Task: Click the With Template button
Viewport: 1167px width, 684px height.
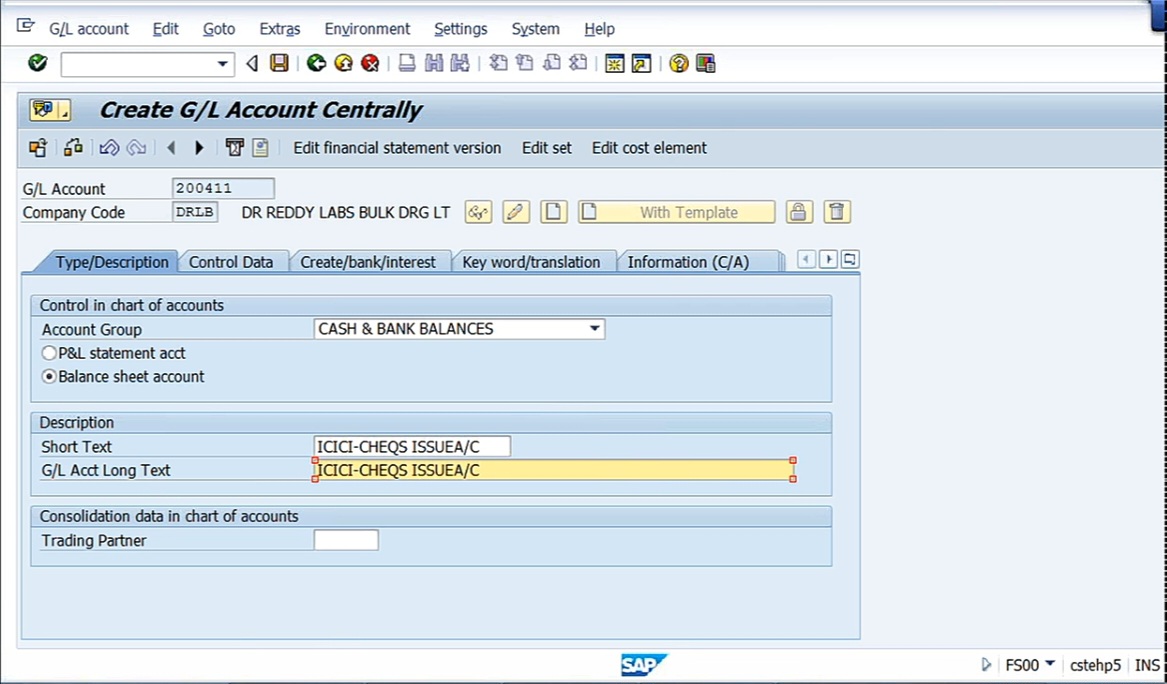Action: coord(677,212)
